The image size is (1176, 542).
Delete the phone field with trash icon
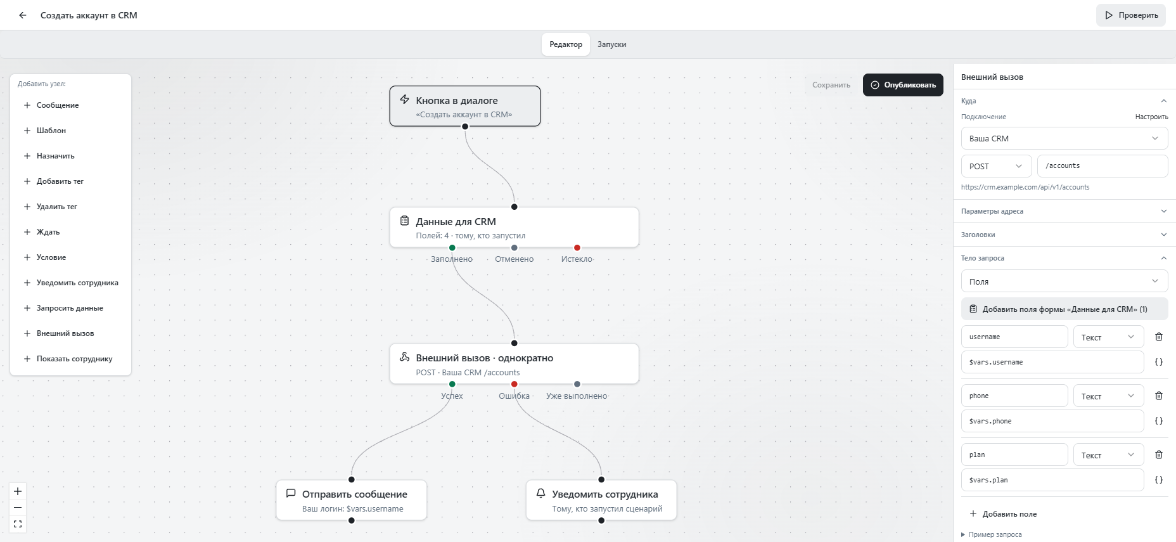[x=1159, y=396]
